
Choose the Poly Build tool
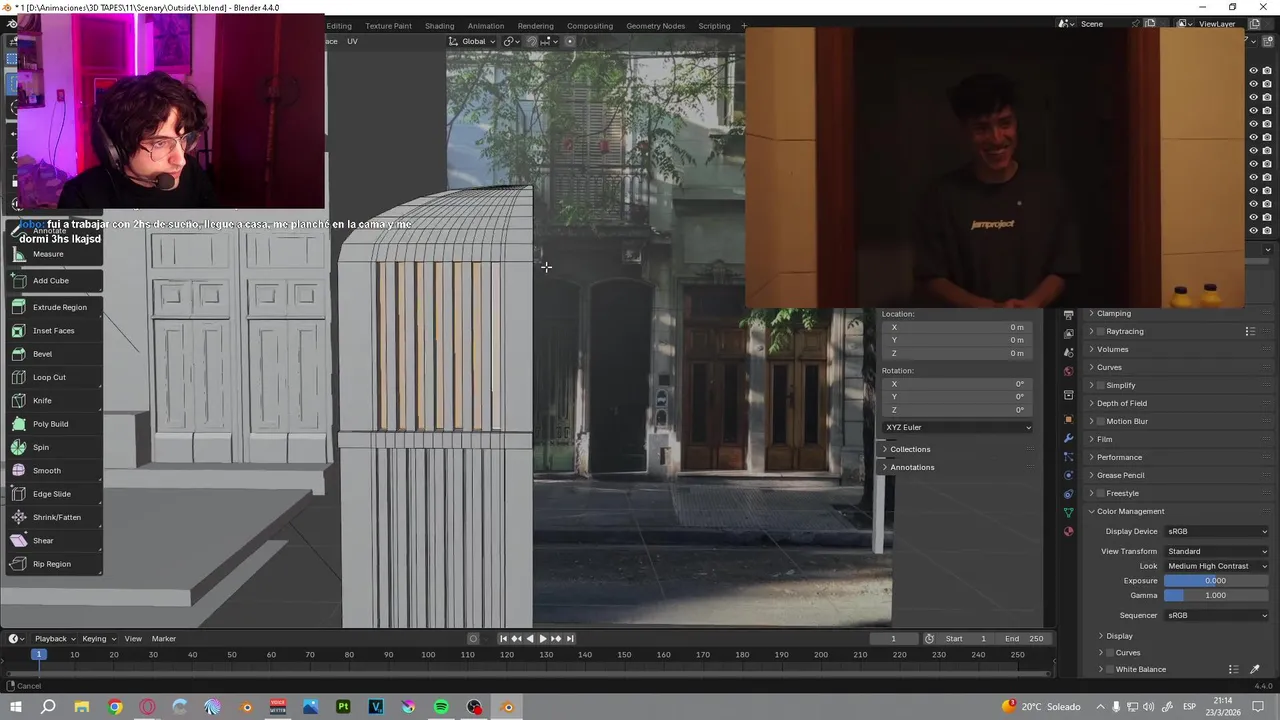coord(53,424)
